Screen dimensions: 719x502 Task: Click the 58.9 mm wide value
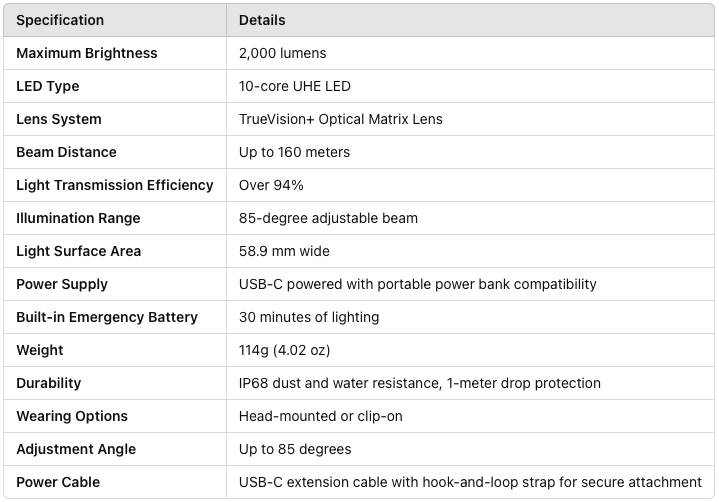284,251
